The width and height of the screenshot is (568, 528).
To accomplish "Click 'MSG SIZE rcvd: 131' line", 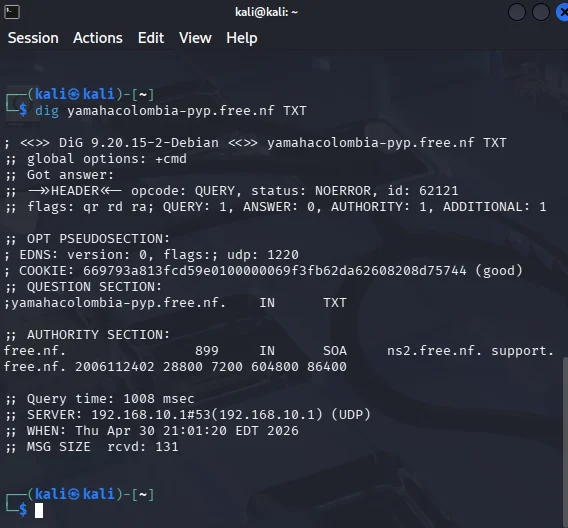I will click(92, 447).
